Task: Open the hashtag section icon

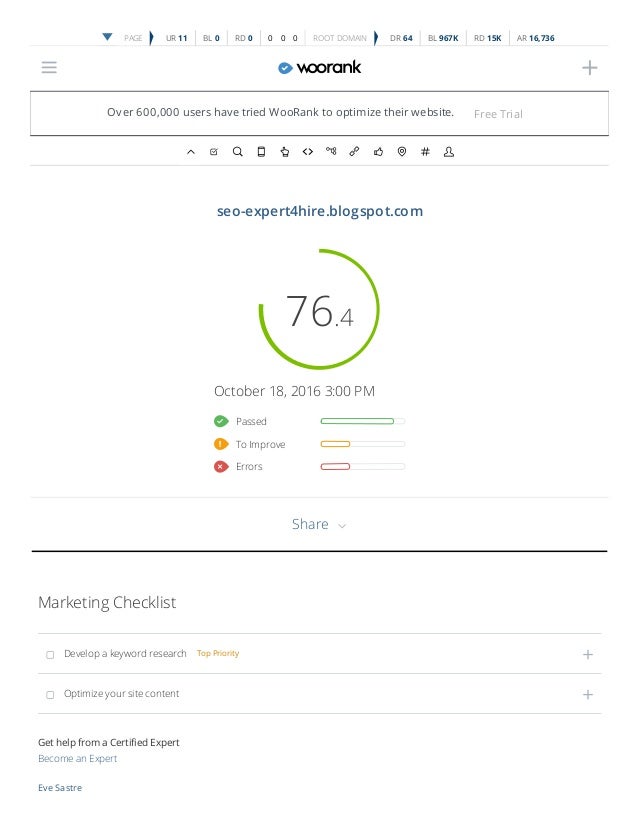Action: [x=425, y=152]
